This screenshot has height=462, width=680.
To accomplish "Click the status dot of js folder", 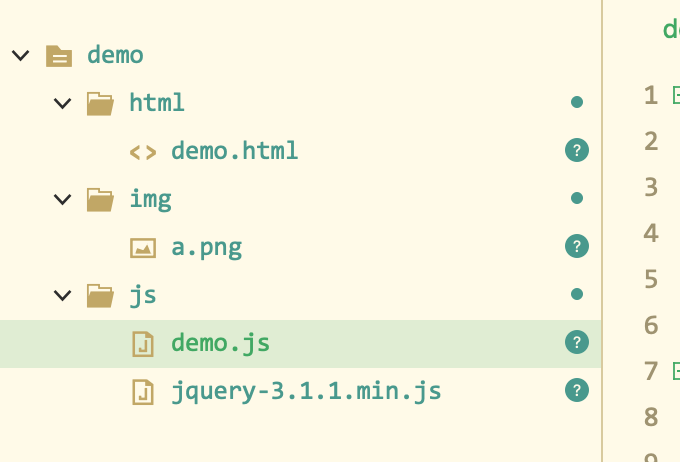I will (577, 294).
